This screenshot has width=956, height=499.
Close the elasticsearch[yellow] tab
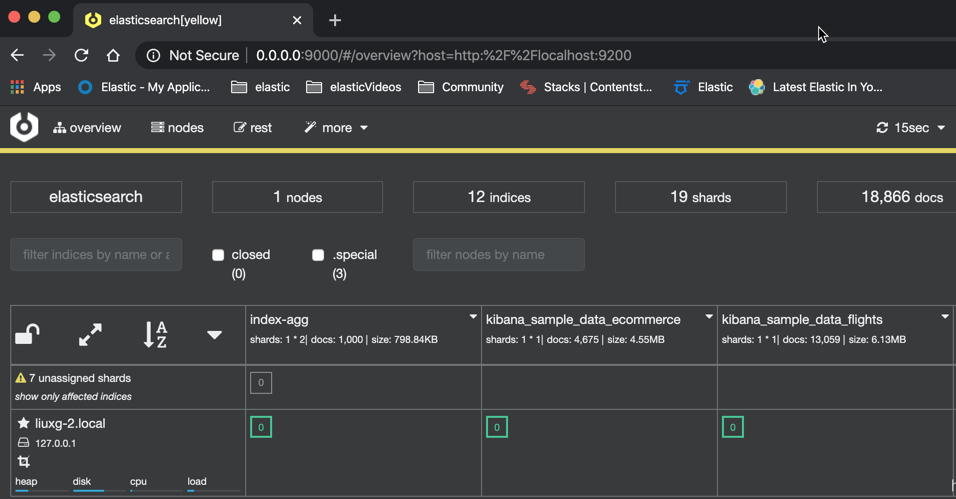[x=297, y=20]
